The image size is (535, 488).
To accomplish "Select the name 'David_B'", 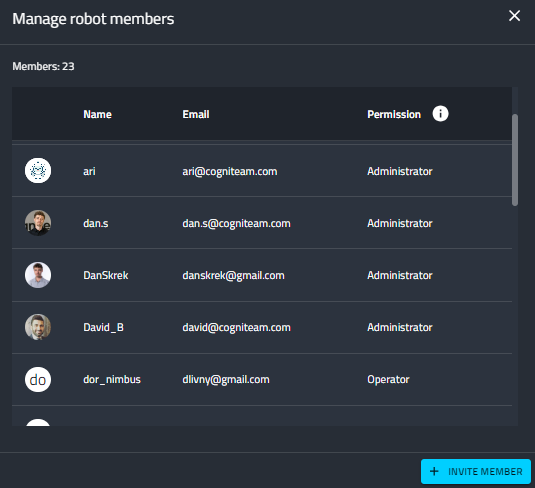I will coord(103,328).
